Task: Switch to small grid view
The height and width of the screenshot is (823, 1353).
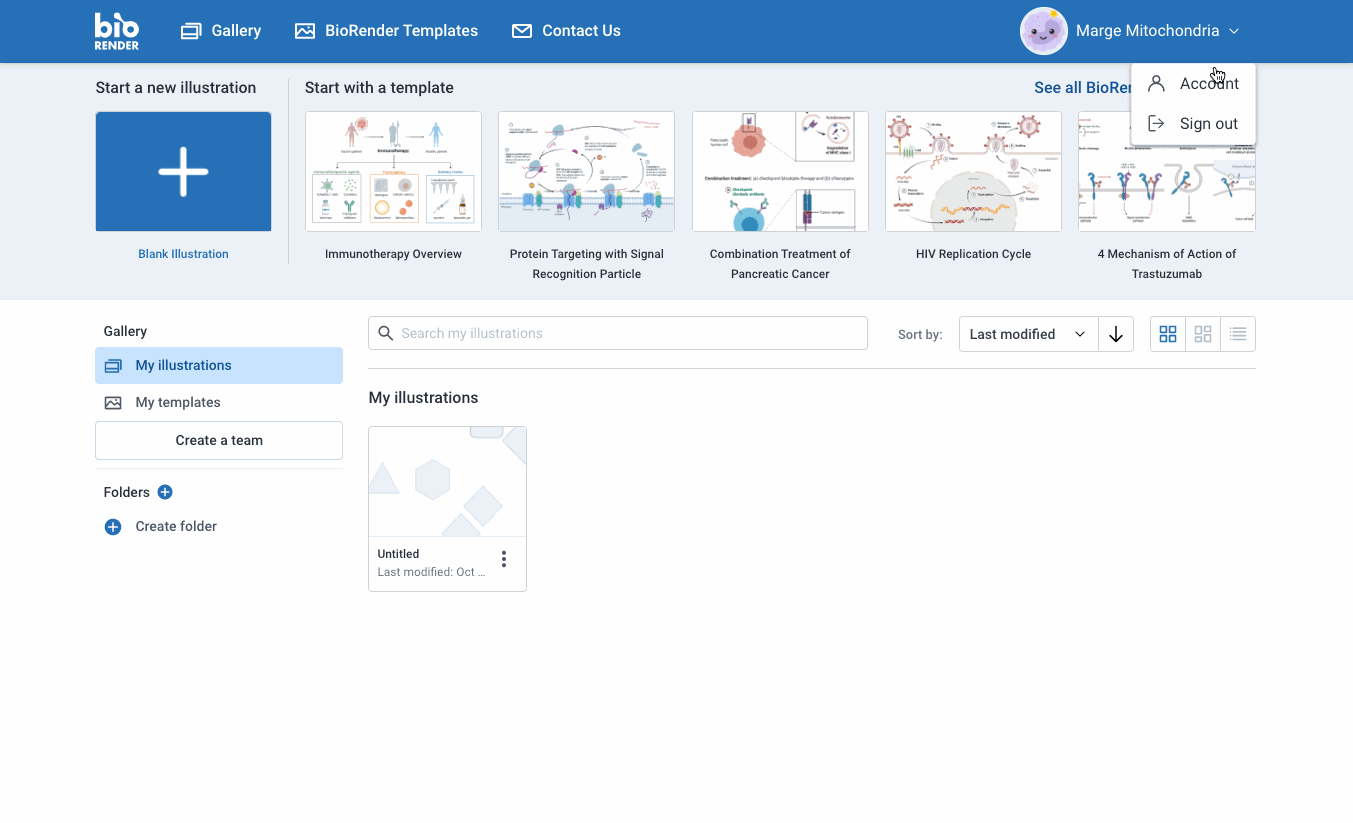Action: tap(1203, 334)
